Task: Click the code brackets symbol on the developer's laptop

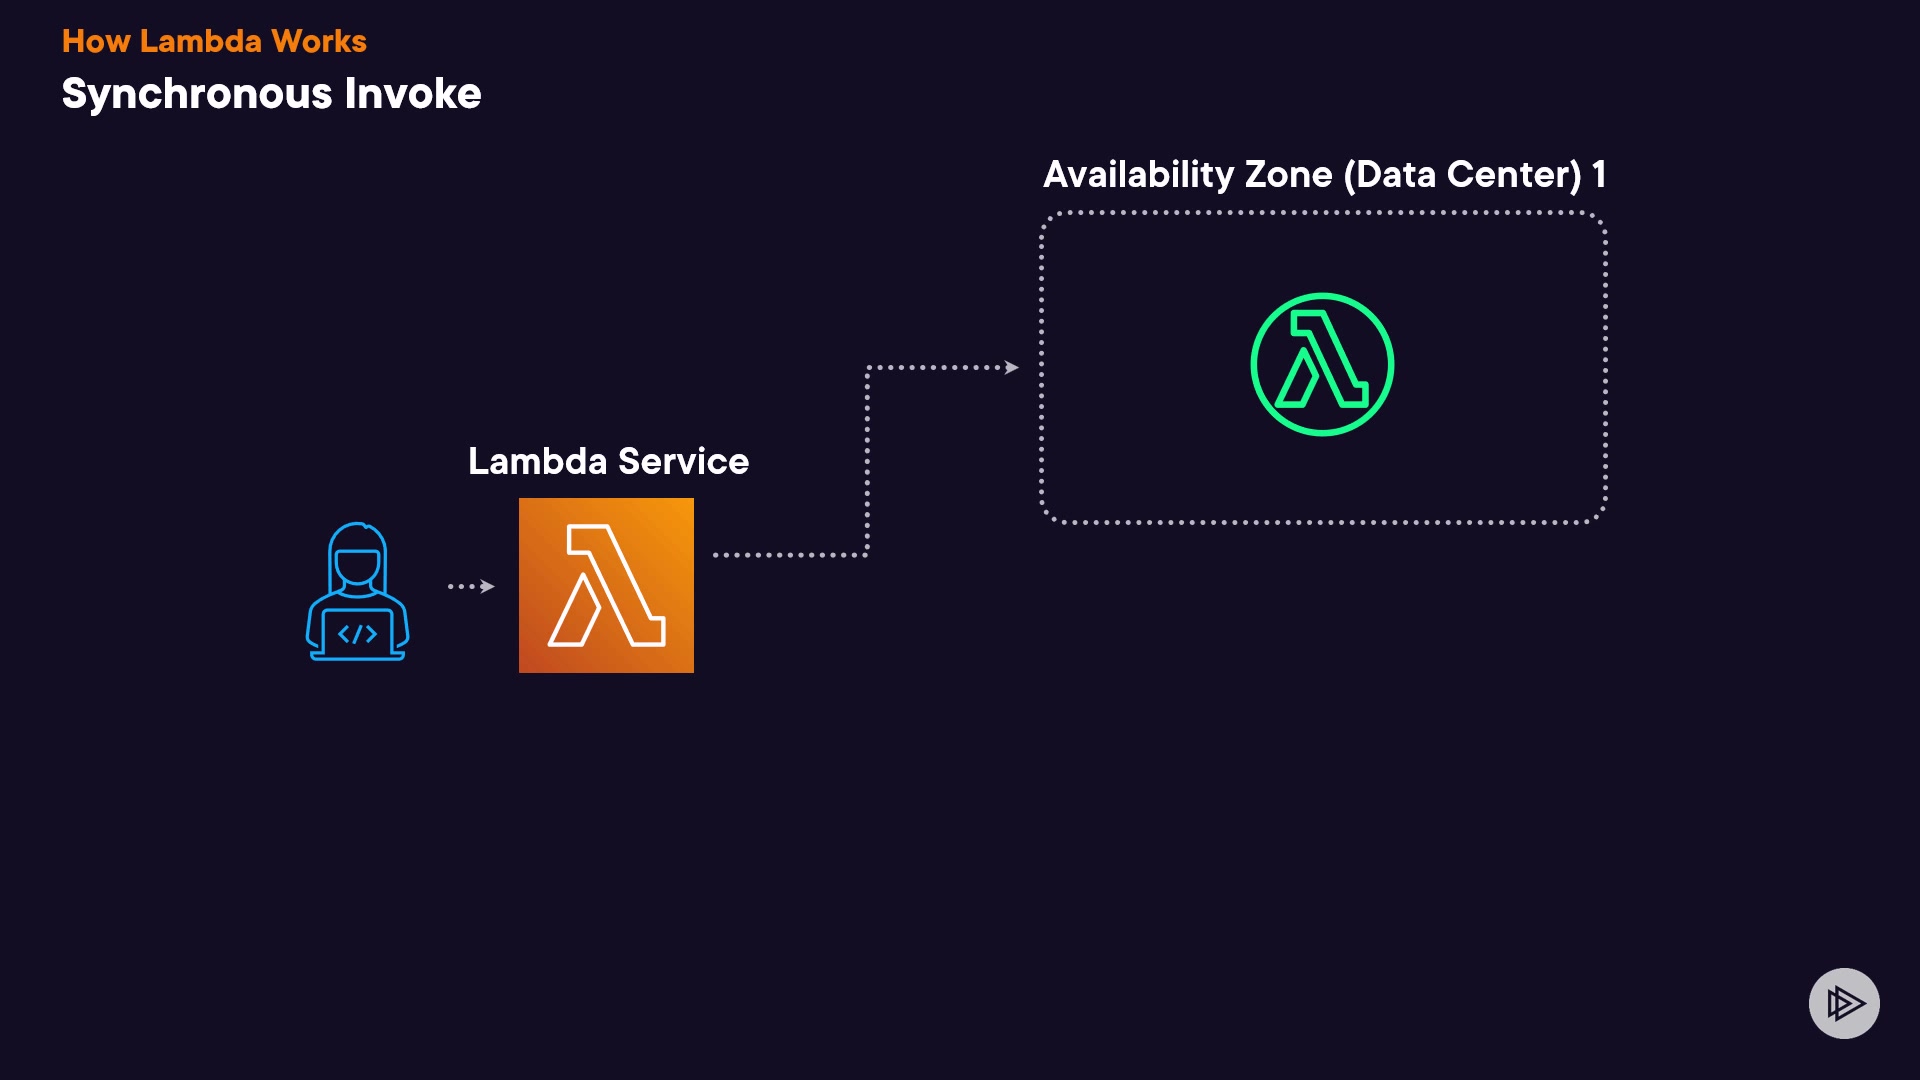Action: coord(357,634)
